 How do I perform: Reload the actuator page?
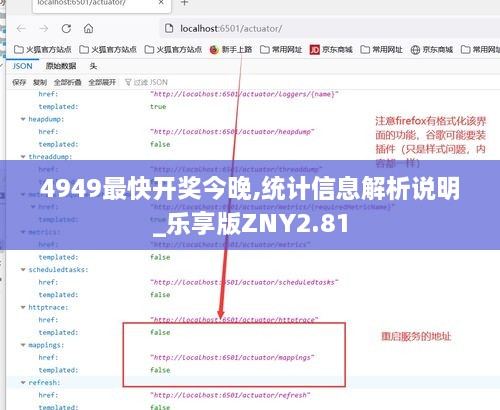click(66, 29)
